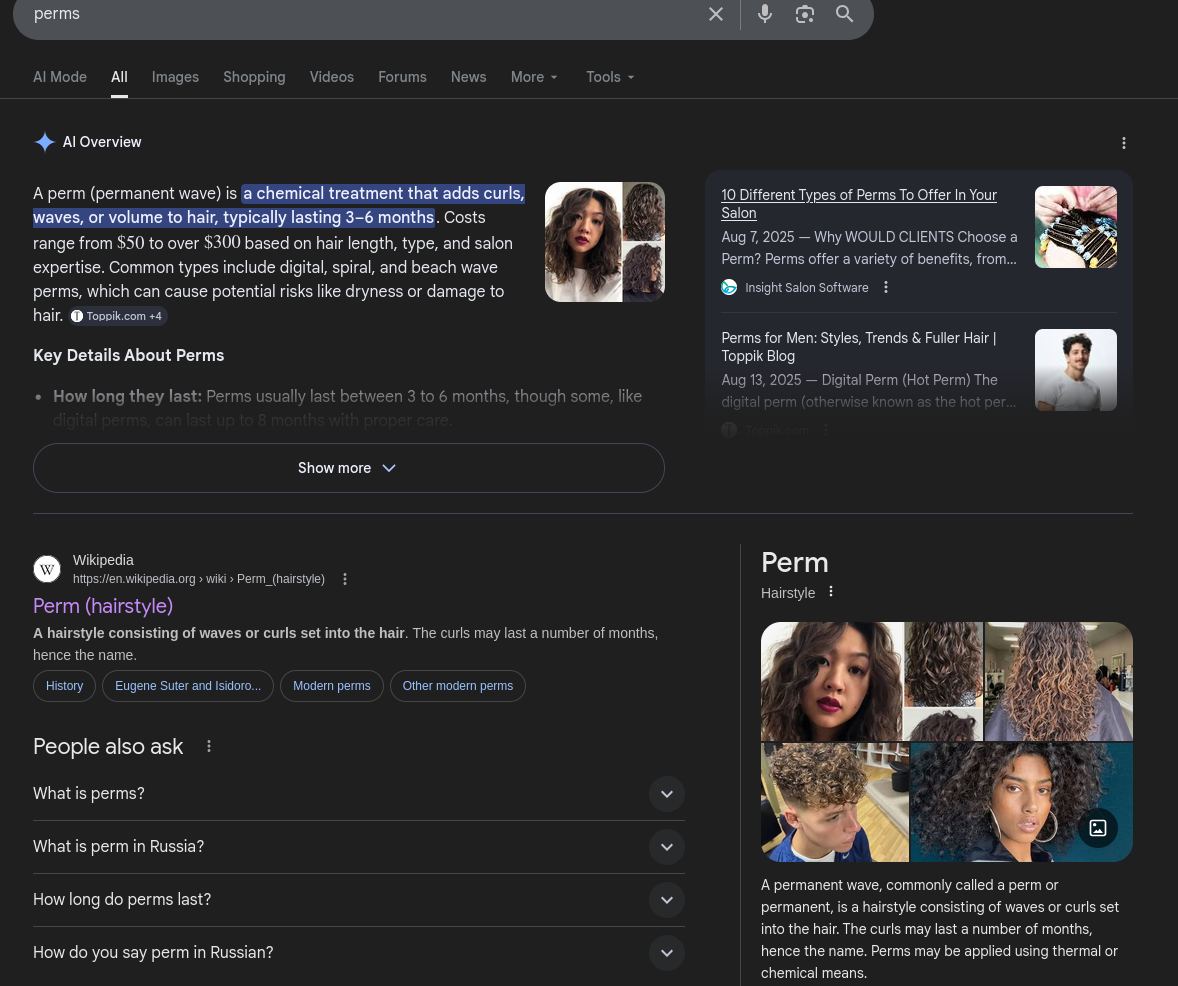Click the magnifying glass search icon
Viewport: 1178px width, 986px height.
(x=845, y=14)
